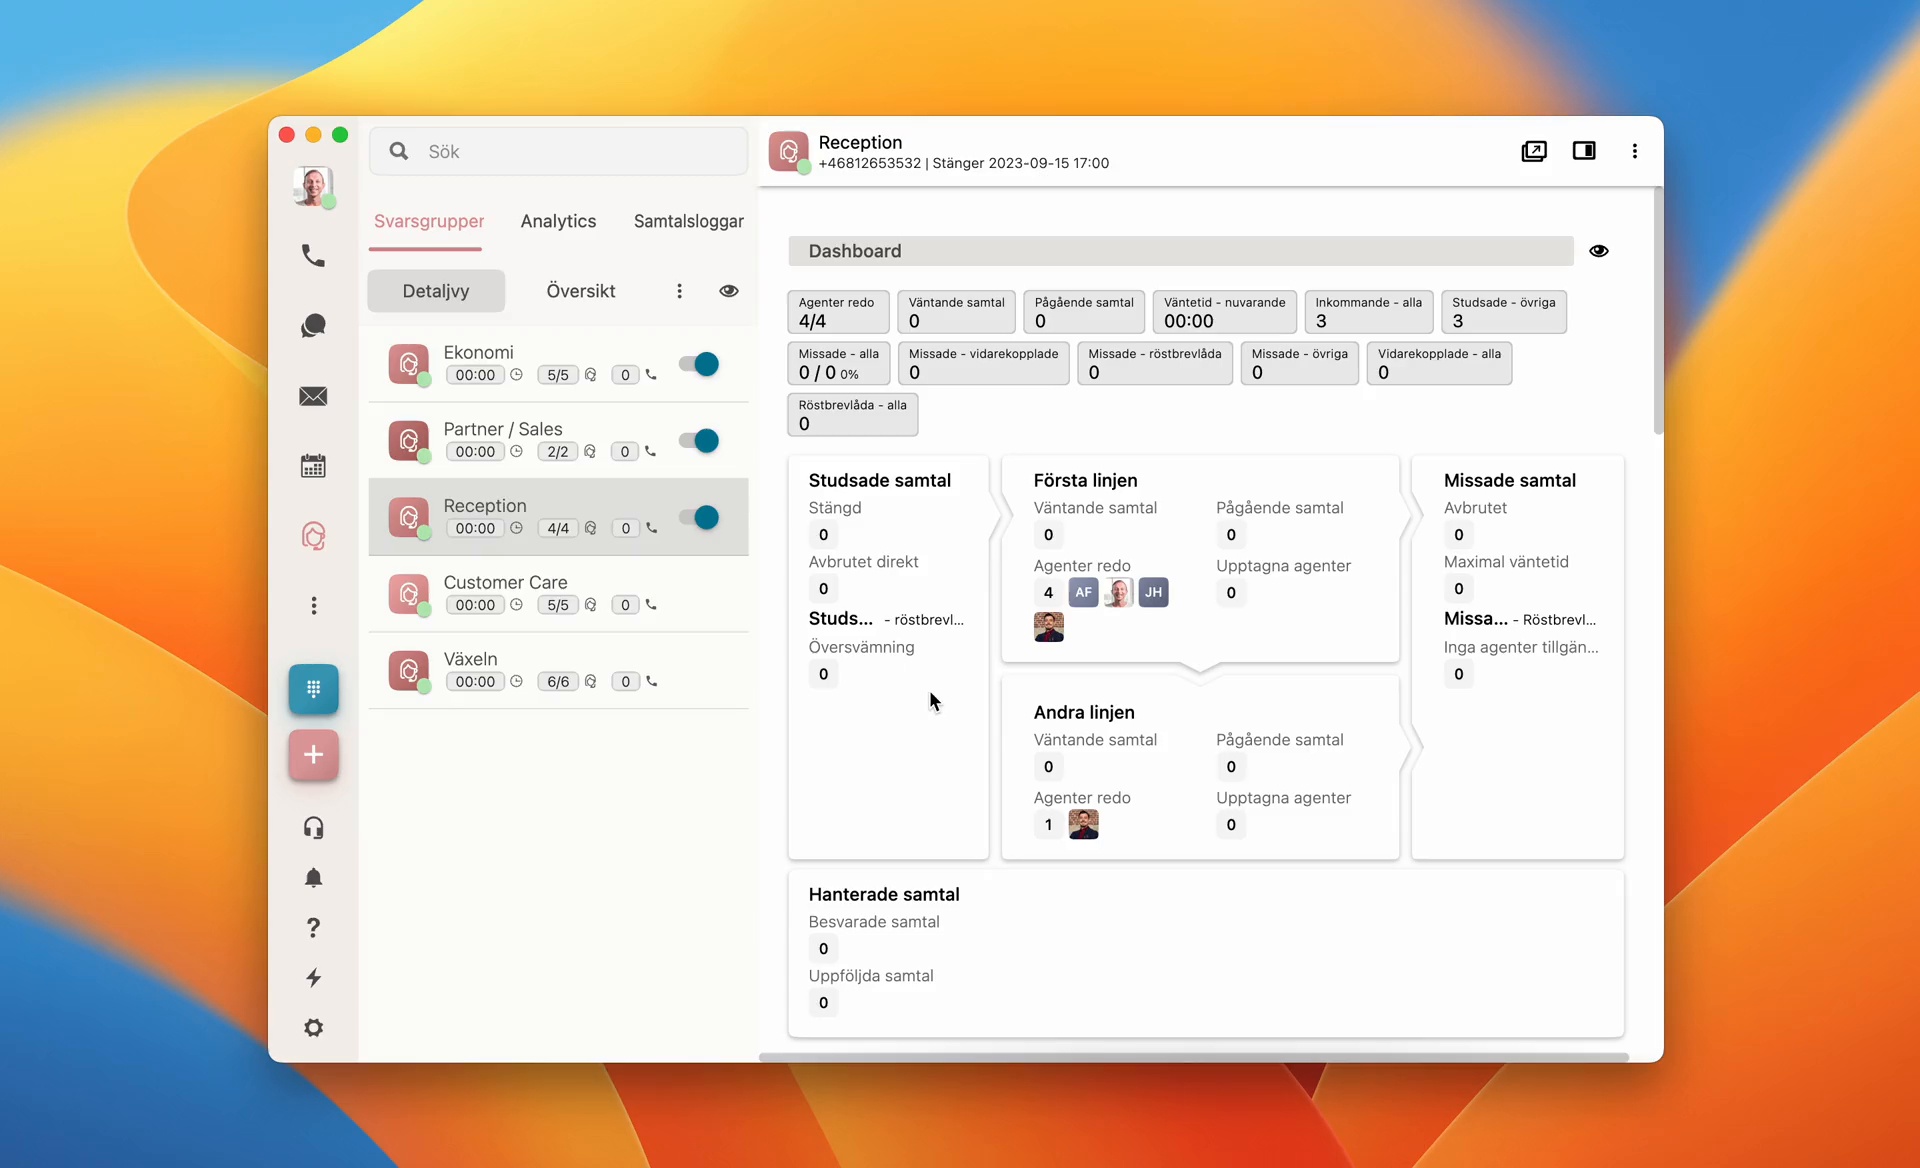Screen dimensions: 1920x1168
Task: Switch to the Samtalsloggar tab
Action: [688, 221]
